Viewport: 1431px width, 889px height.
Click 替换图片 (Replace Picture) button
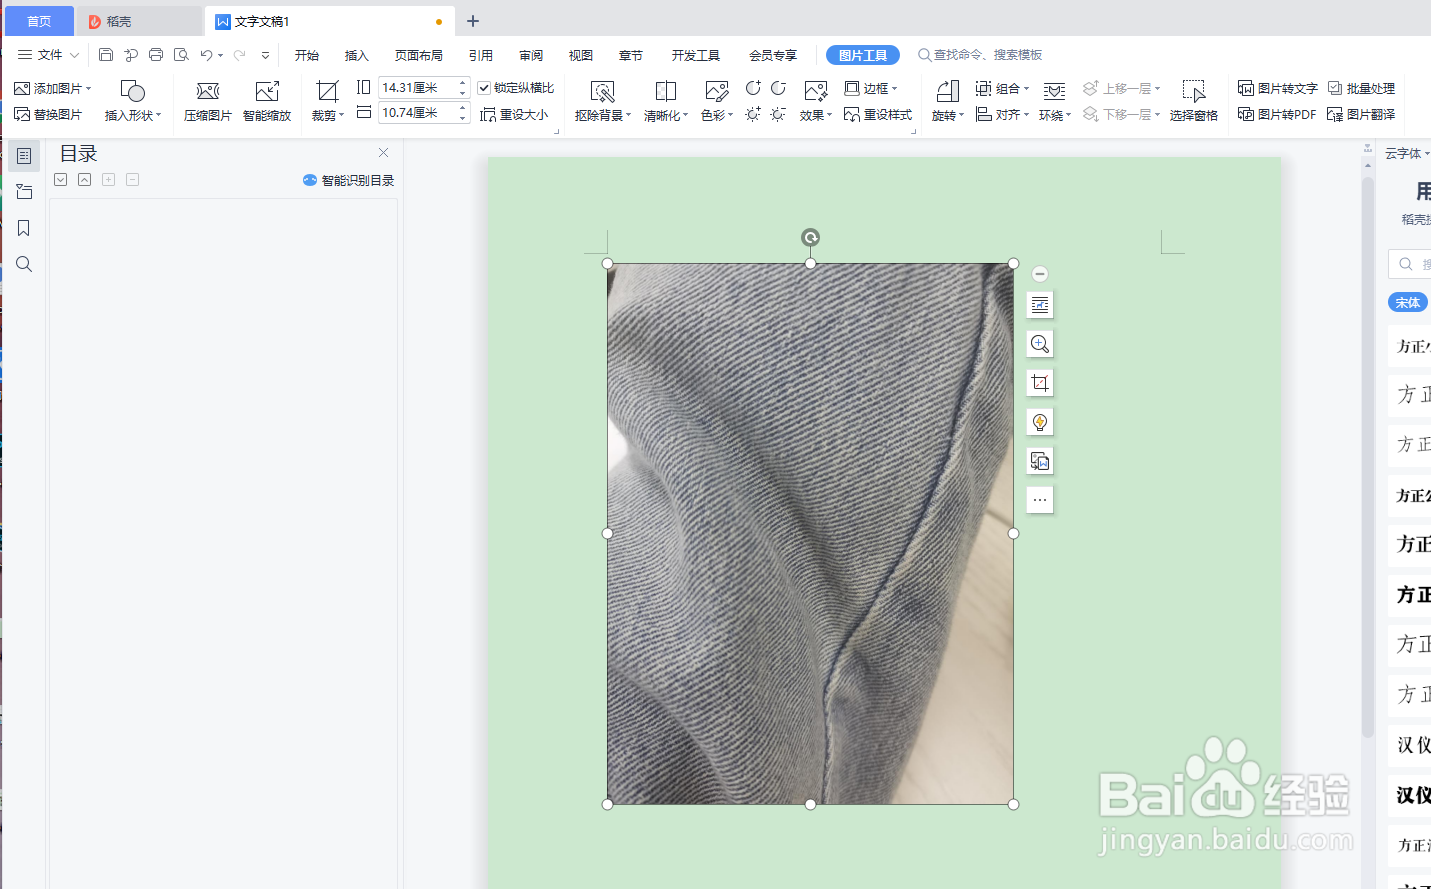pyautogui.click(x=48, y=115)
